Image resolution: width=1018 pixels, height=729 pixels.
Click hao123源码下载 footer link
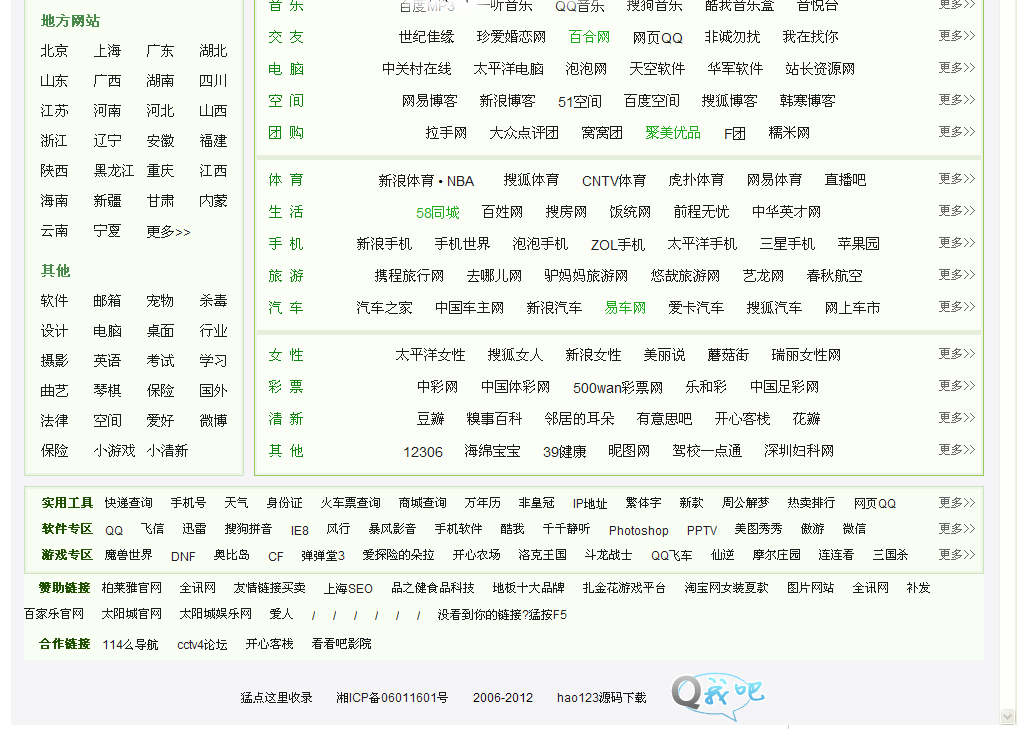[601, 698]
